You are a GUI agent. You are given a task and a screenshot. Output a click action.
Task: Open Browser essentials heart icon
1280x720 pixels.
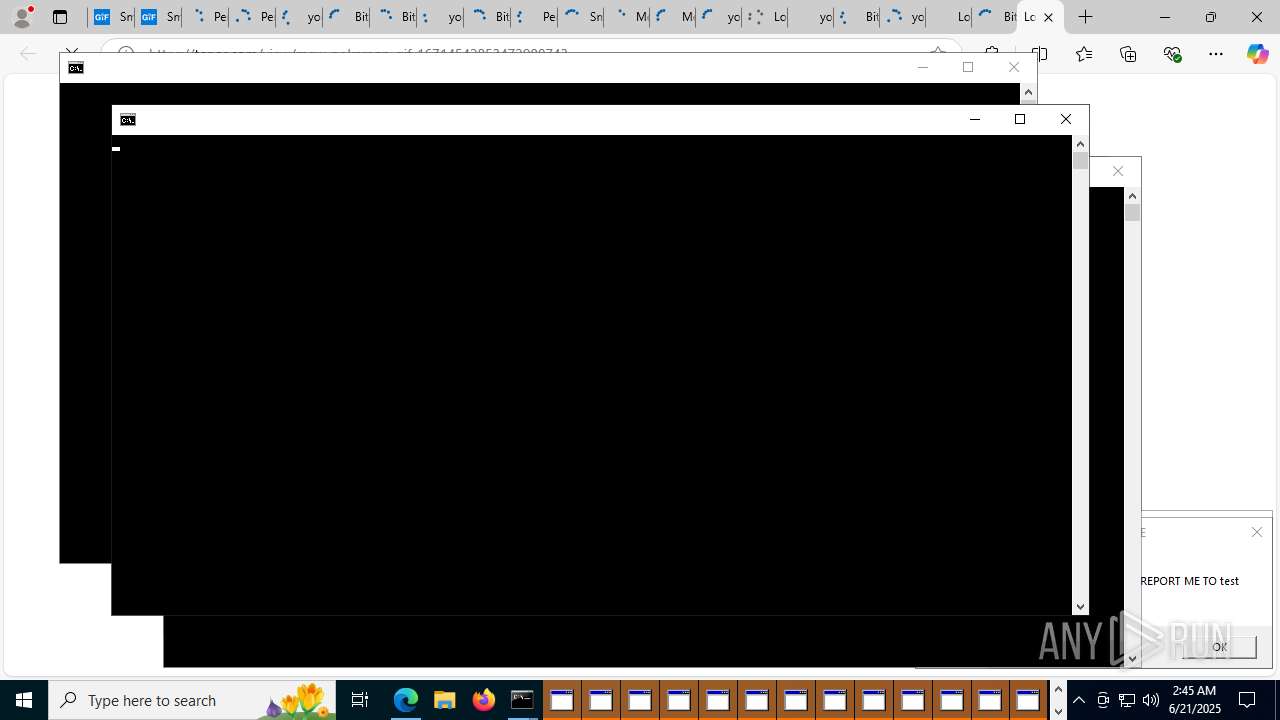[x=1172, y=54]
